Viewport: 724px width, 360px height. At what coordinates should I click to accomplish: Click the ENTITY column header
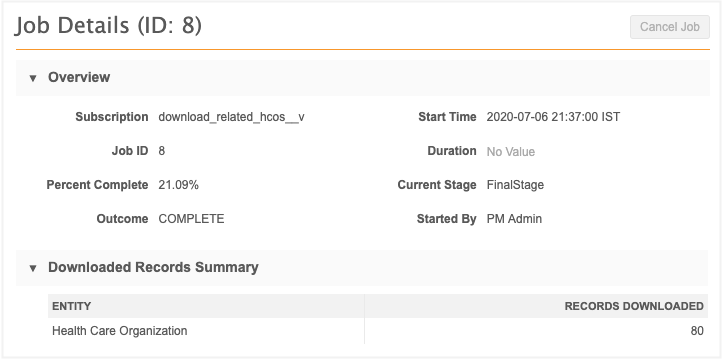tap(71, 306)
